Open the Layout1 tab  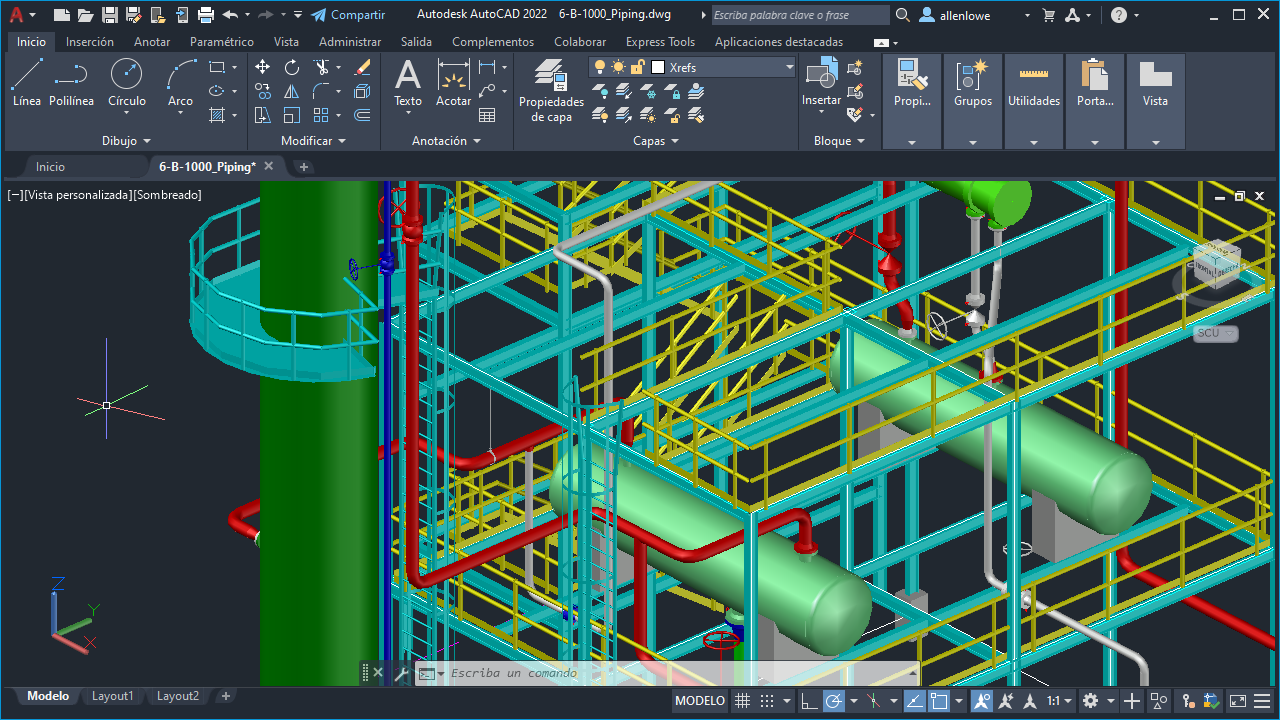coord(112,696)
